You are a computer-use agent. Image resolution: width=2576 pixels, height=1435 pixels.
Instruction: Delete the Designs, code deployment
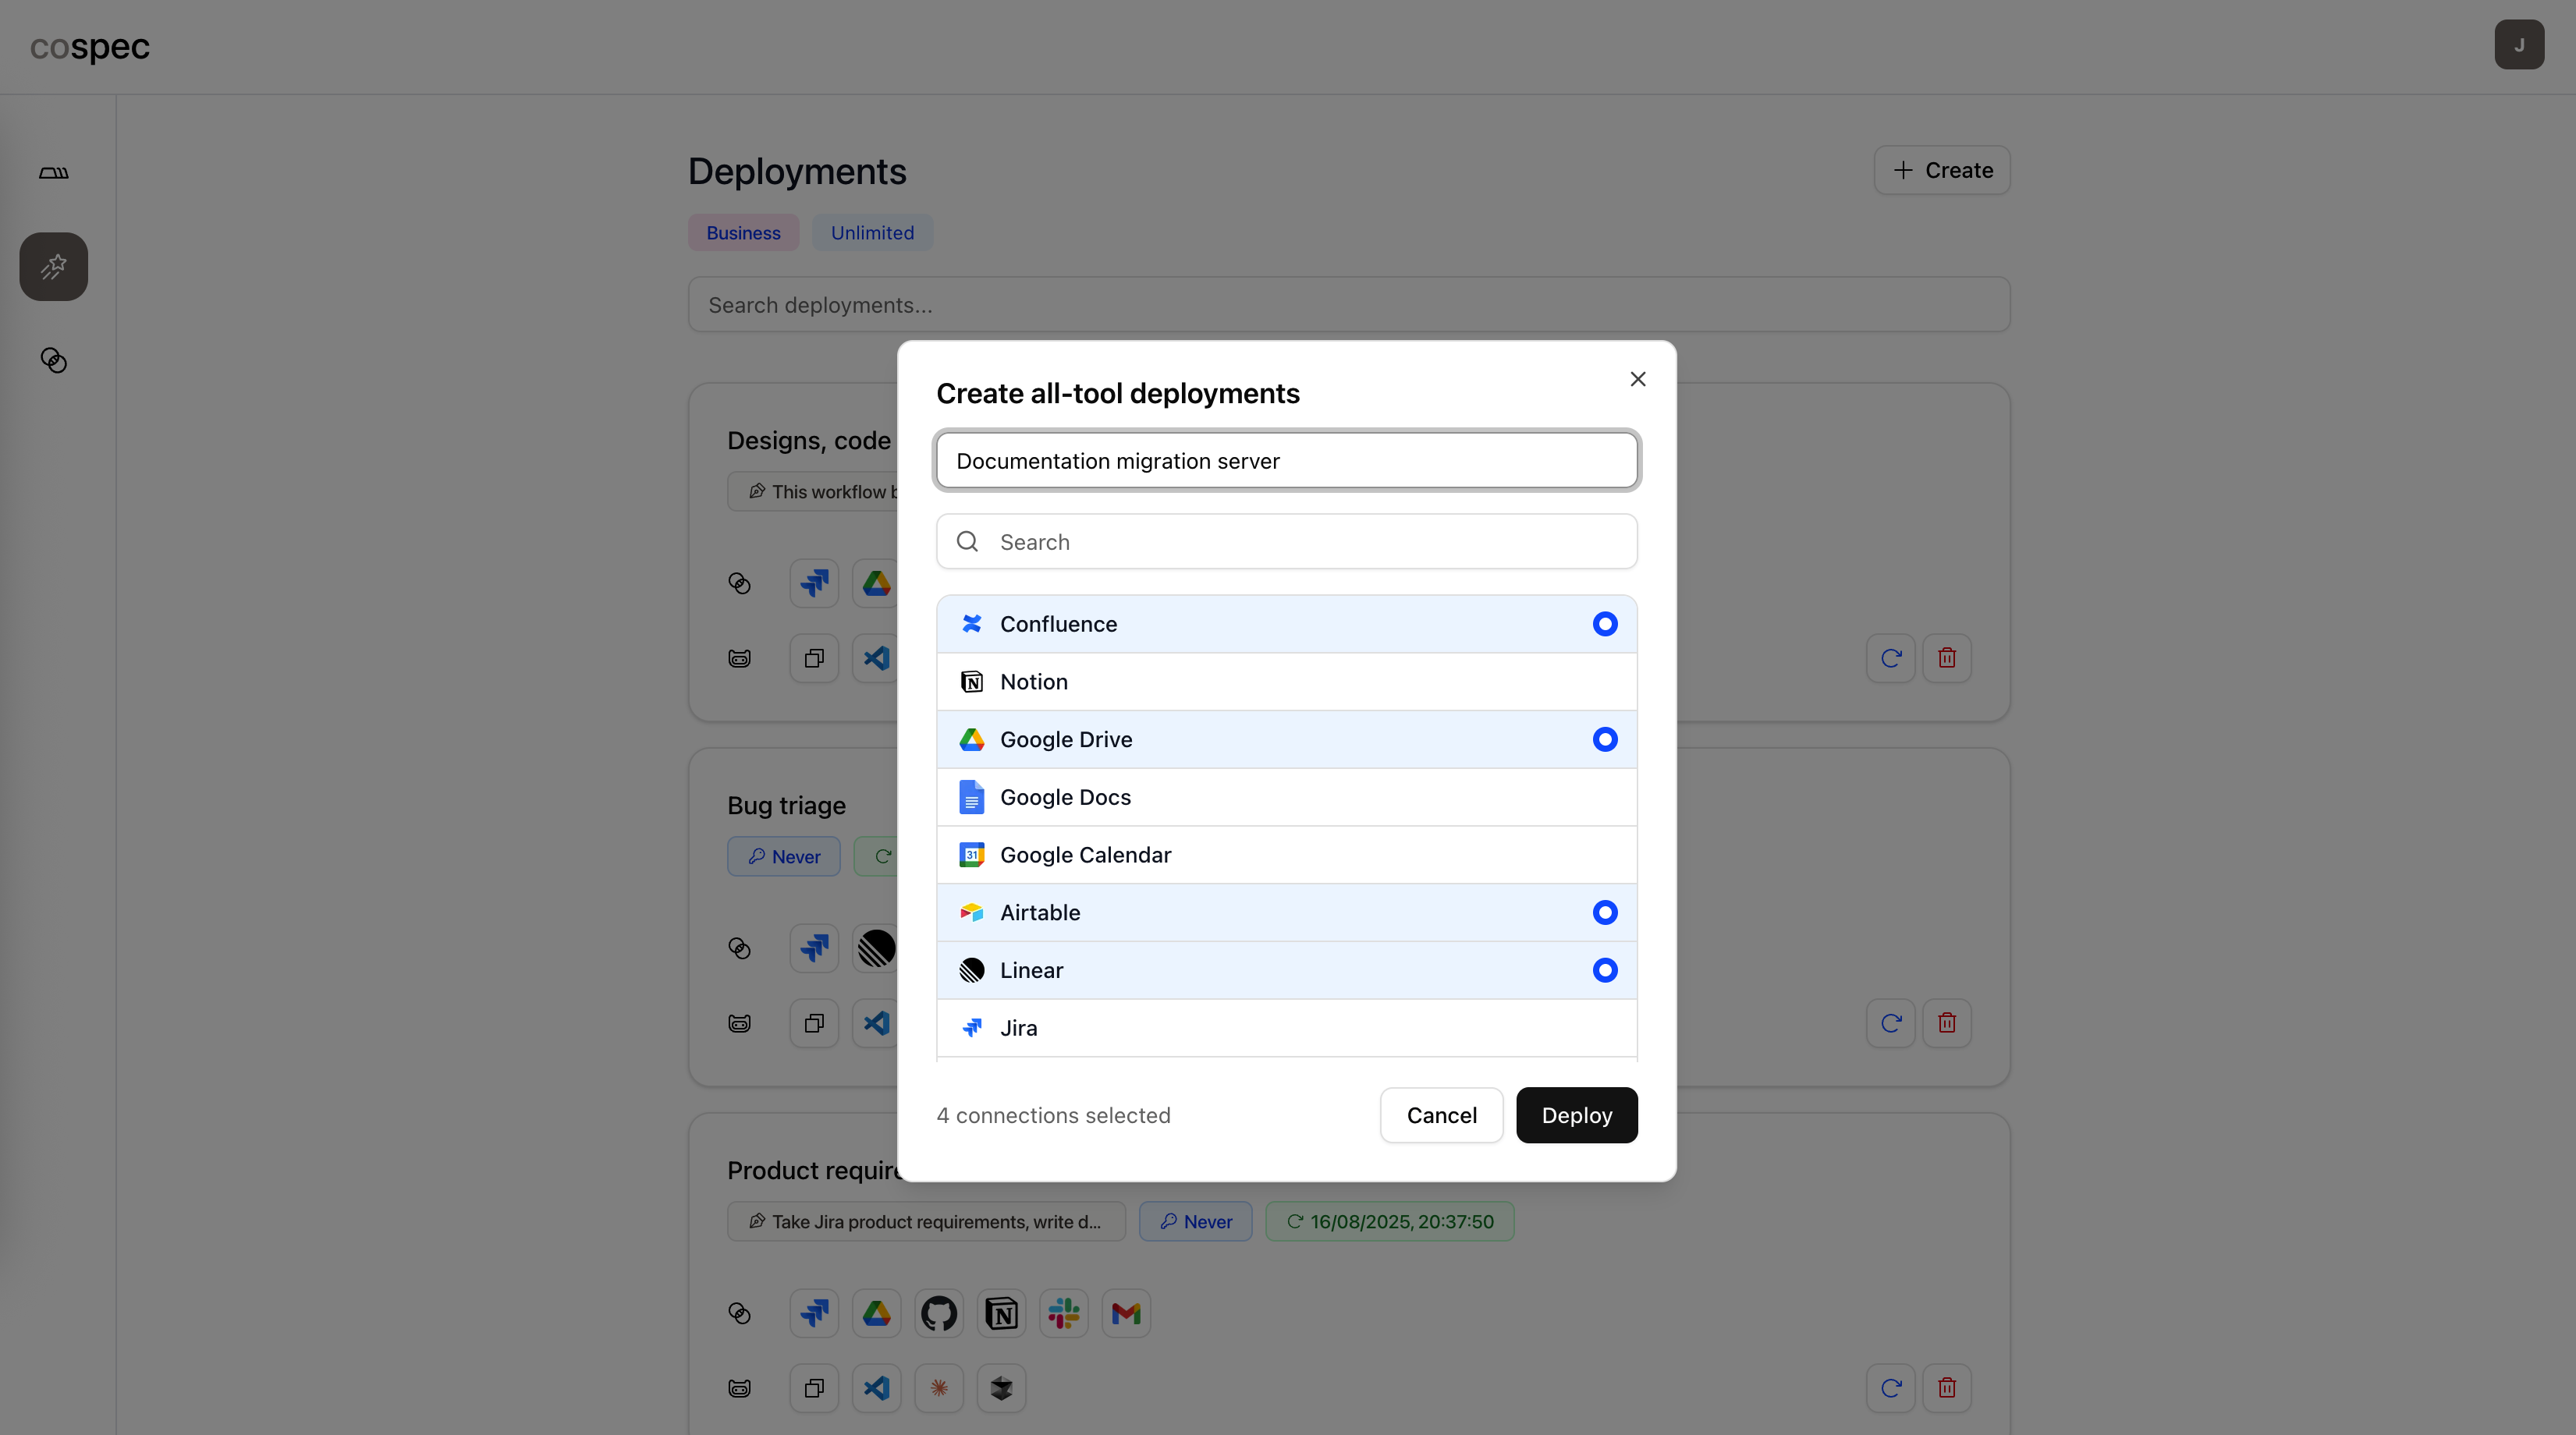pyautogui.click(x=1946, y=658)
